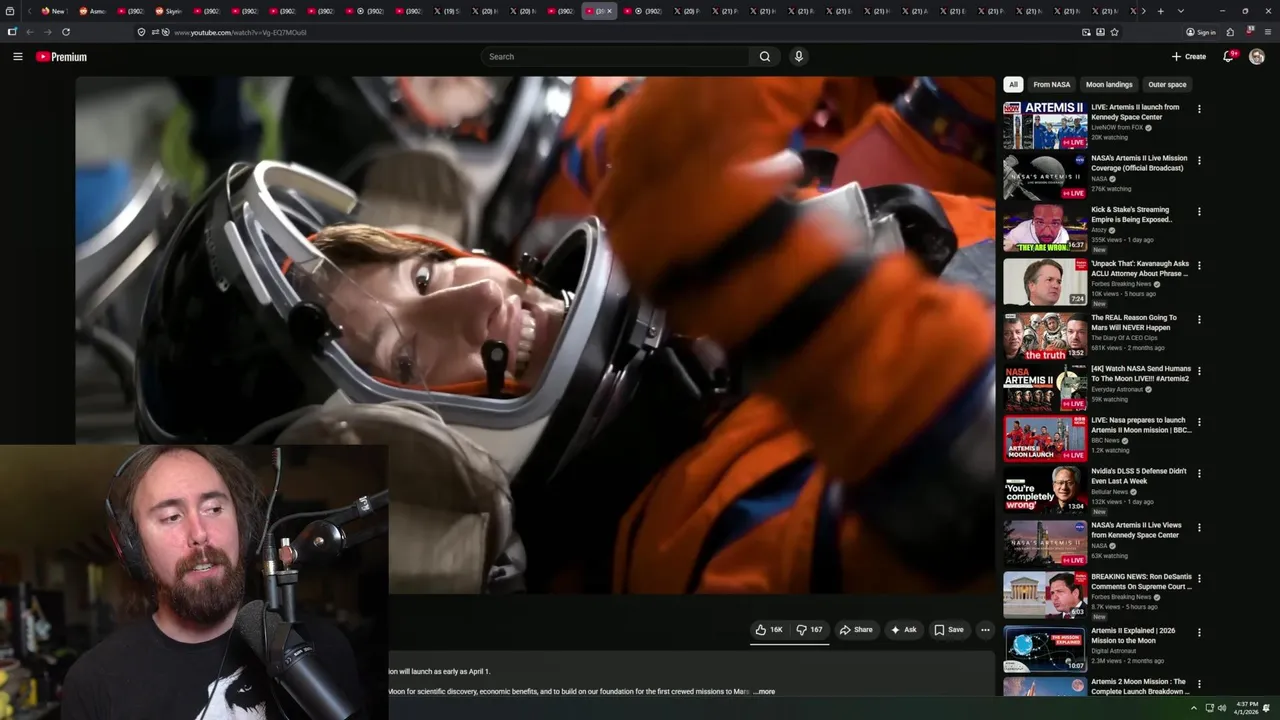The width and height of the screenshot is (1280, 720).
Task: Open options for Kavanaugh 'Unpack That' video
Action: (x=1199, y=266)
